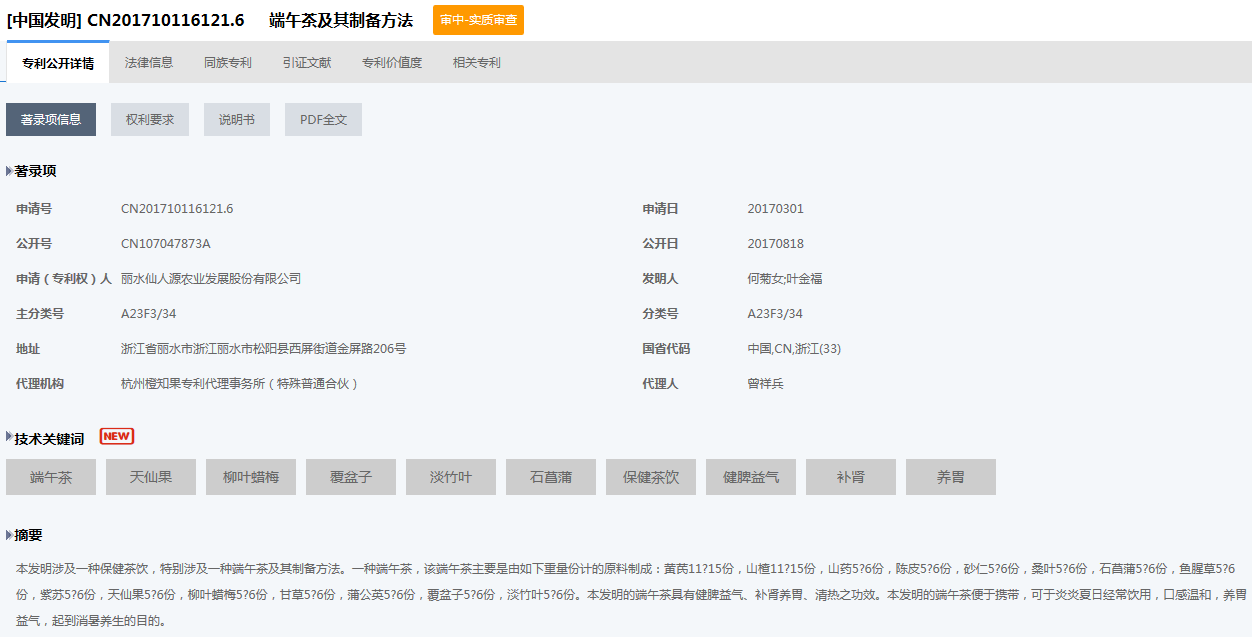The width and height of the screenshot is (1252, 637).
Task: Click applicant 丽水仙人源农业发展股份有限公司
Action: (x=211, y=279)
